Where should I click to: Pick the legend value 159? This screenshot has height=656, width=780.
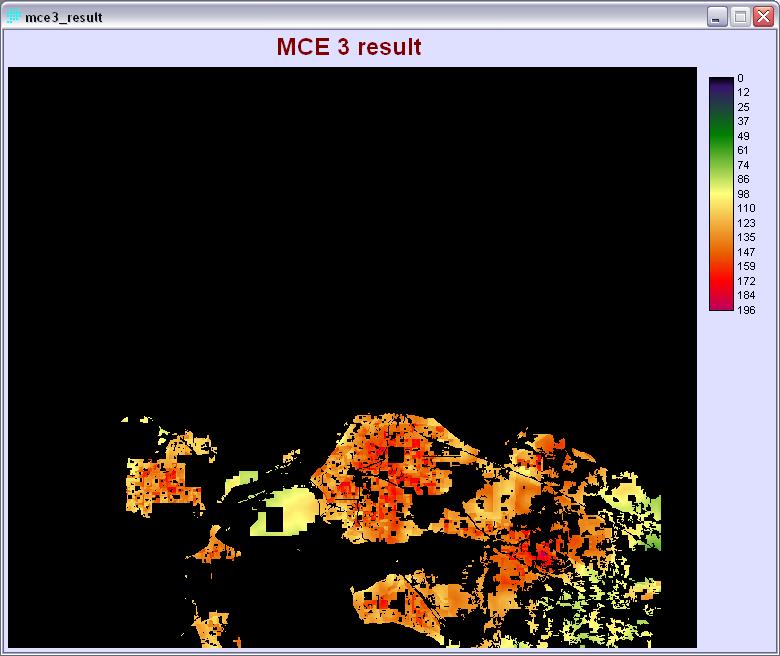tap(745, 267)
